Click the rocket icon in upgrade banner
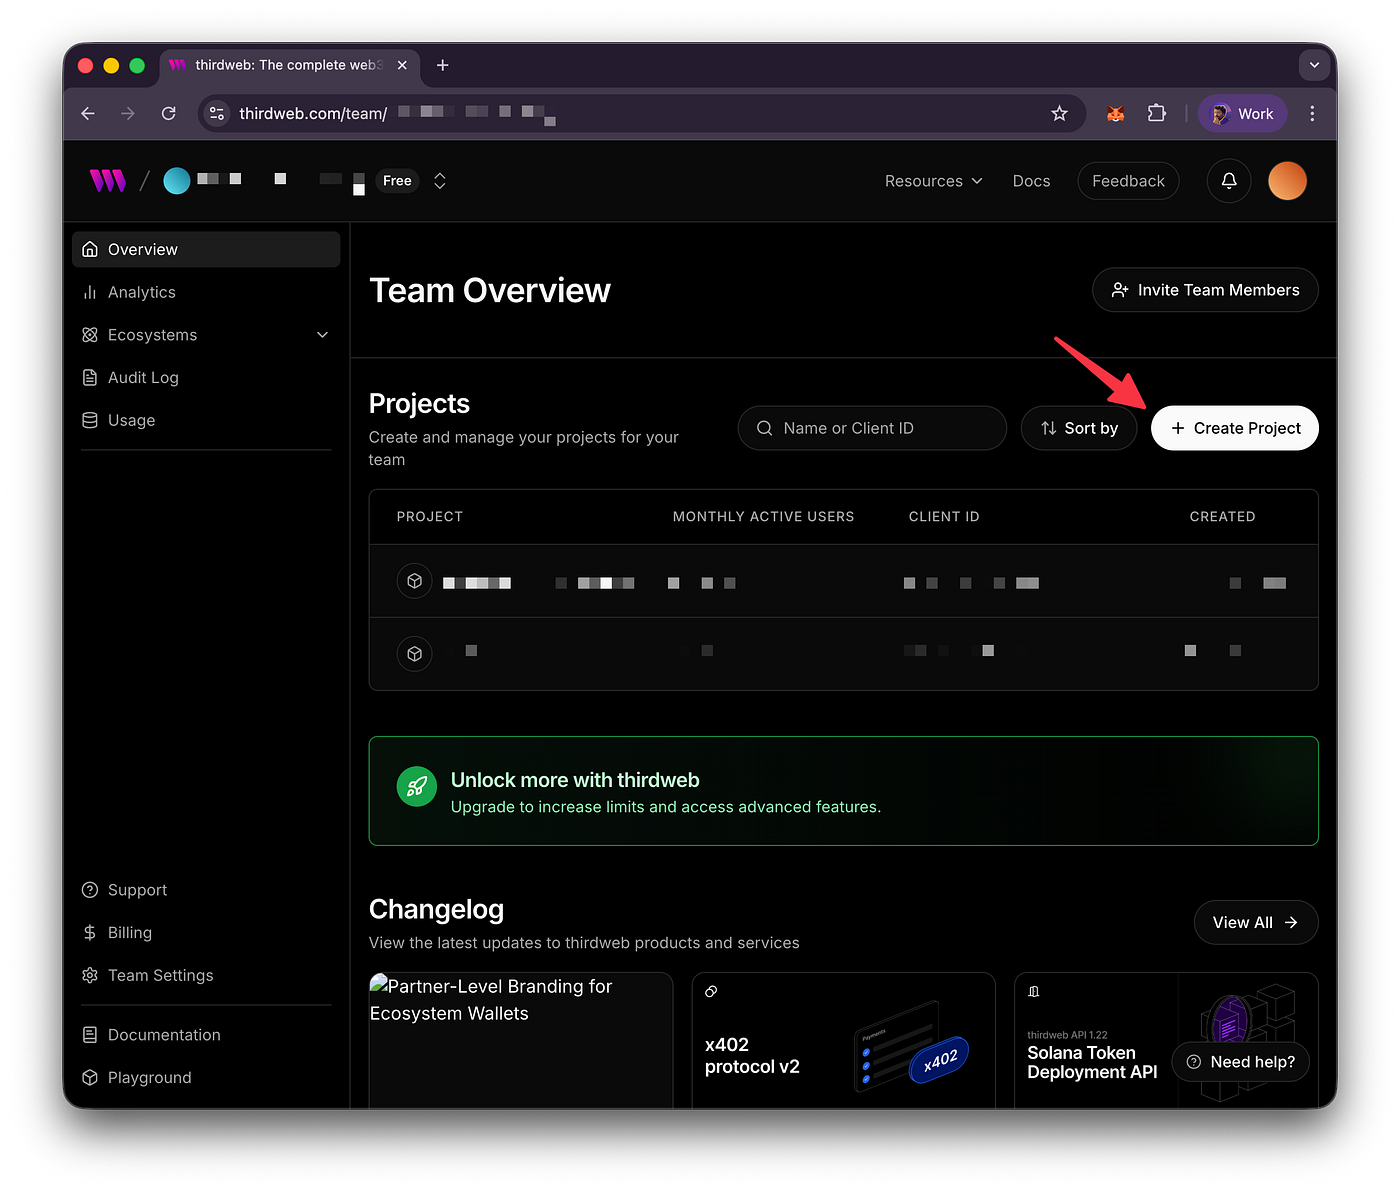Viewport: 1400px width, 1192px height. [417, 787]
